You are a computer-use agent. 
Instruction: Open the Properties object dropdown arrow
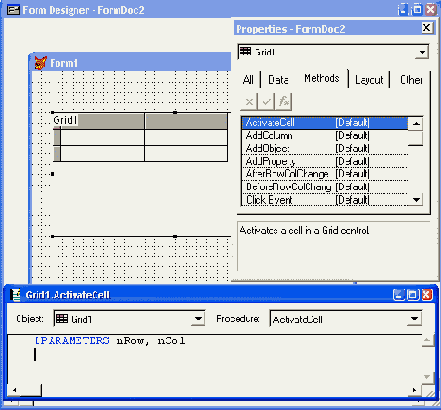(x=422, y=52)
